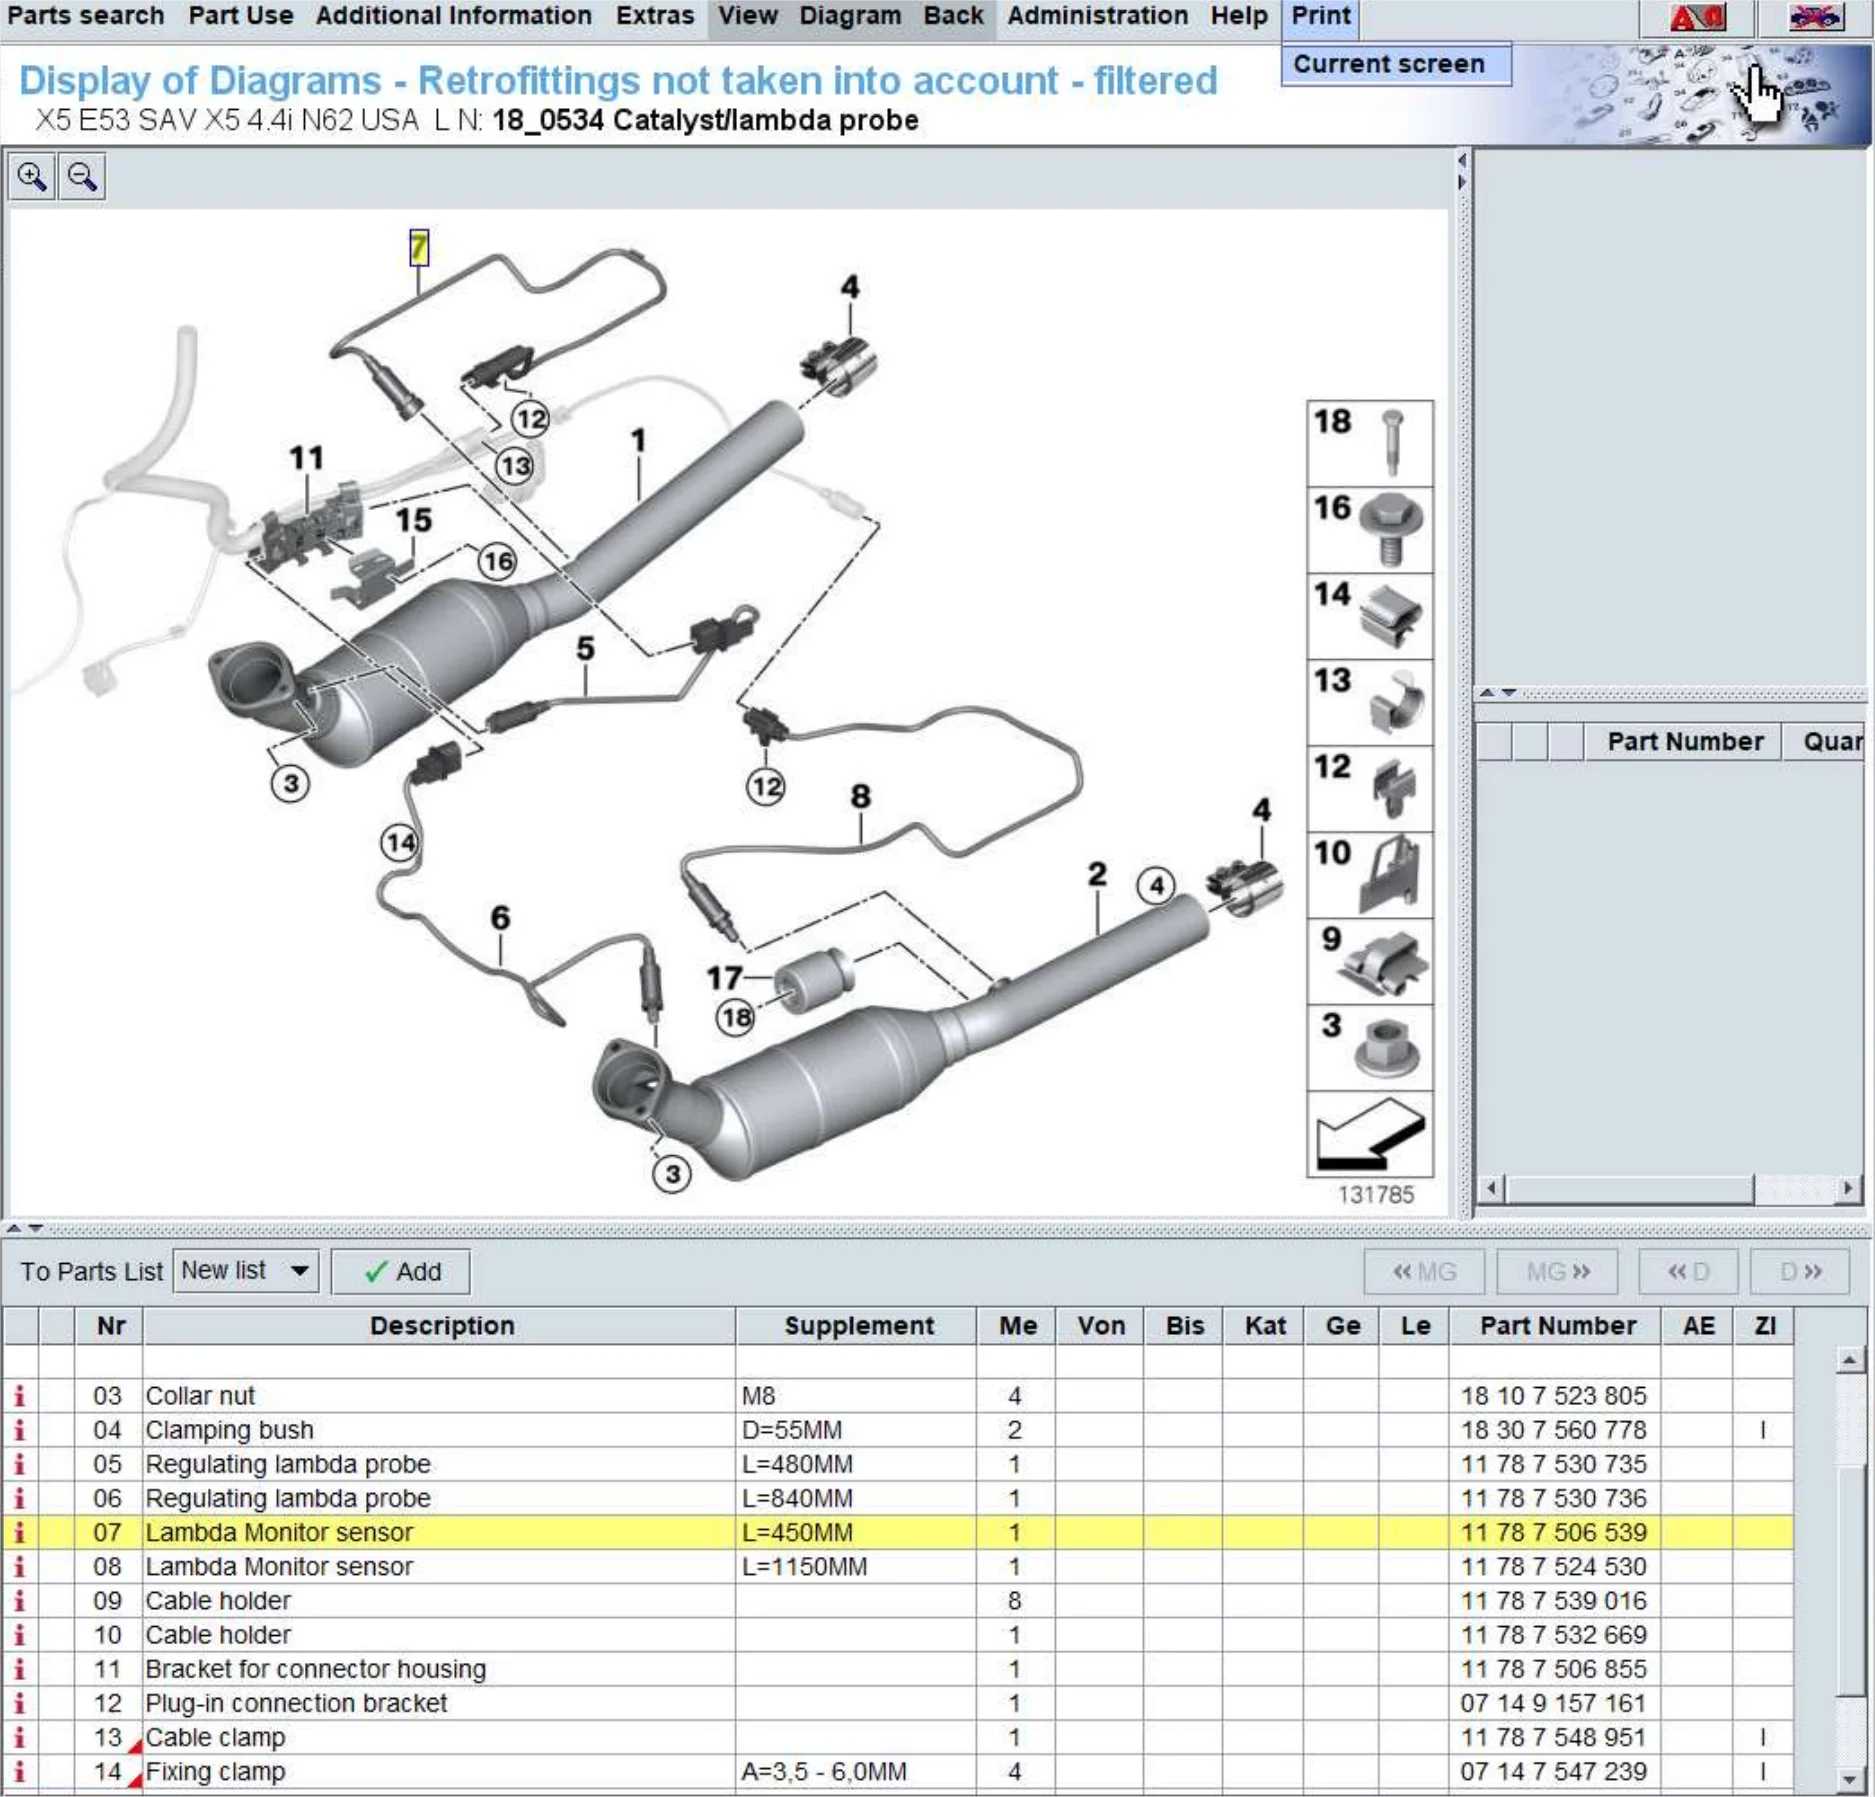Open the Help menu
Screen dimensions: 1875x1797
(x=1239, y=16)
